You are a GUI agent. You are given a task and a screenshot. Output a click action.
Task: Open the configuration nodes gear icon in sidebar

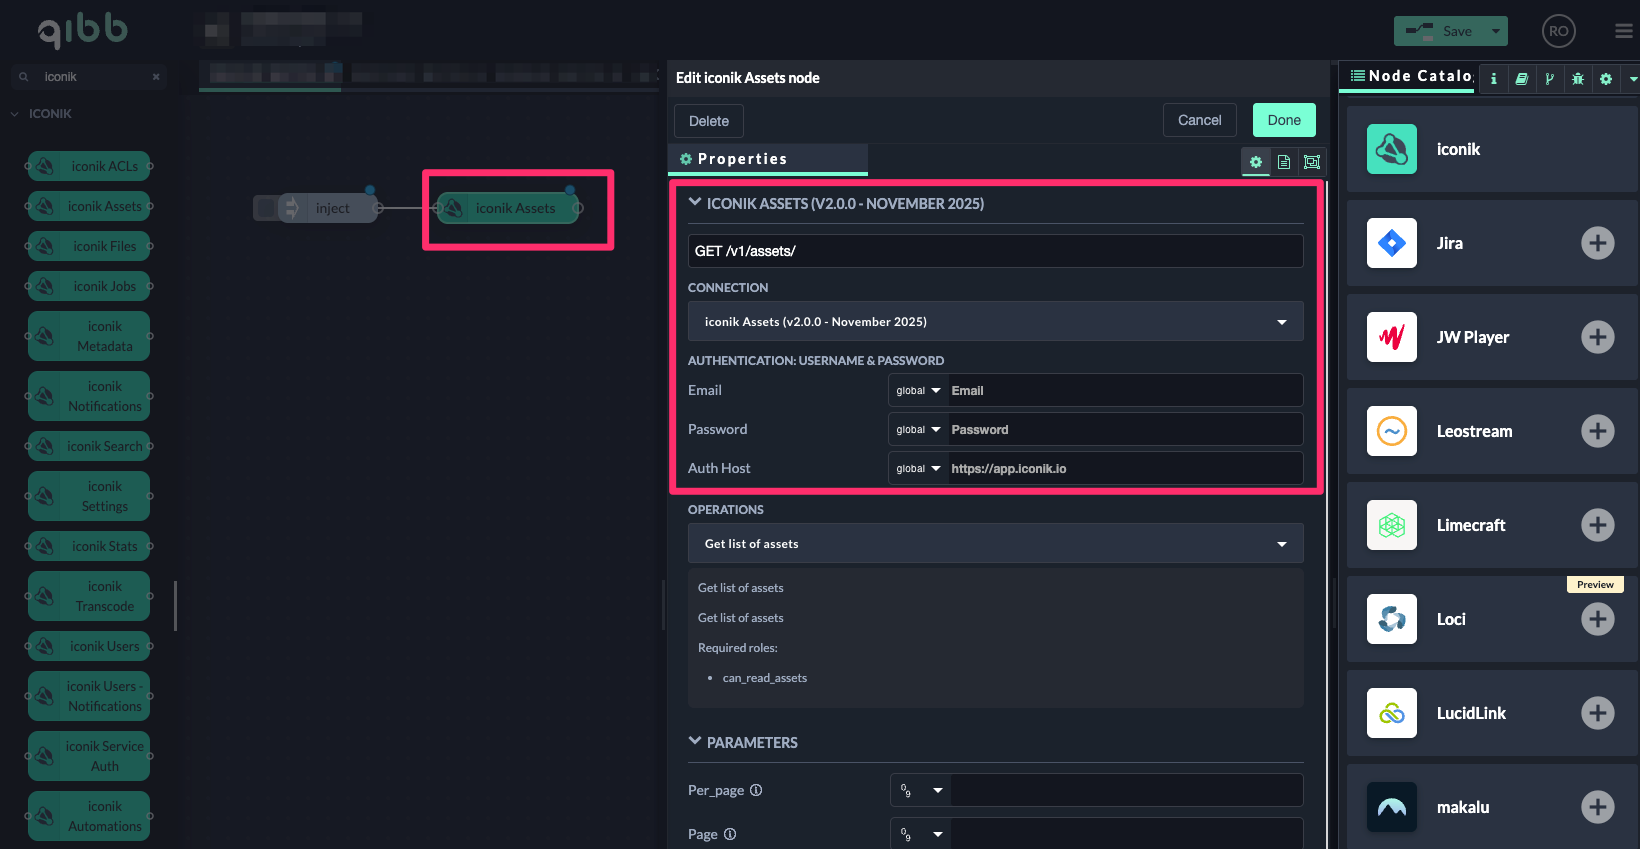(x=1605, y=78)
